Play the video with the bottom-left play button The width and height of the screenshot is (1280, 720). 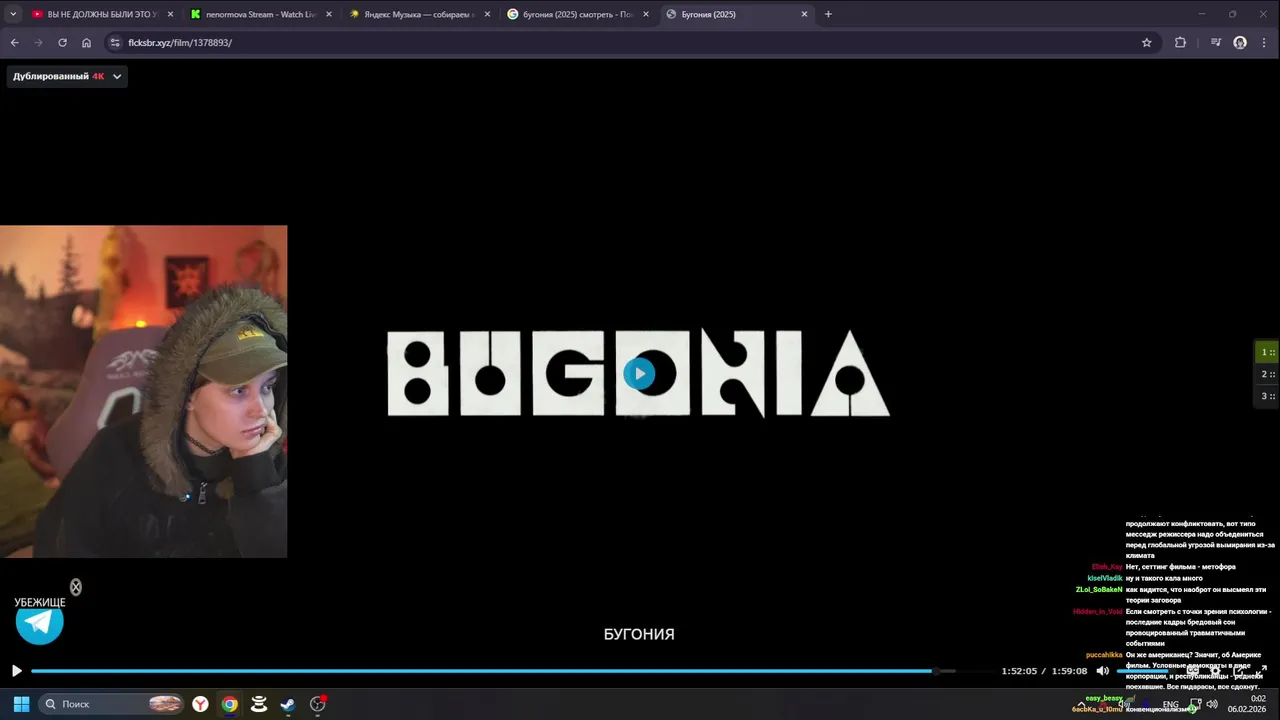tap(16, 671)
